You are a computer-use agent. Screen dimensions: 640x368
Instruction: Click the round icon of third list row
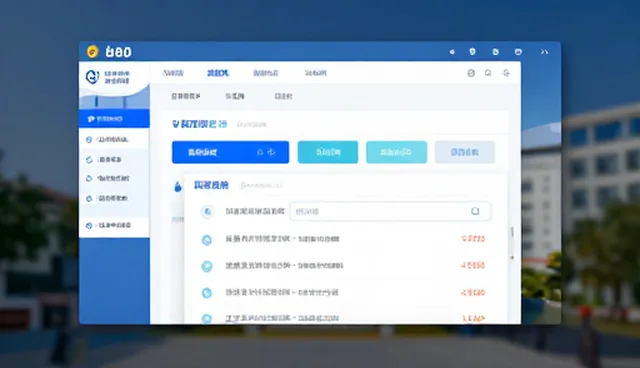(x=207, y=293)
